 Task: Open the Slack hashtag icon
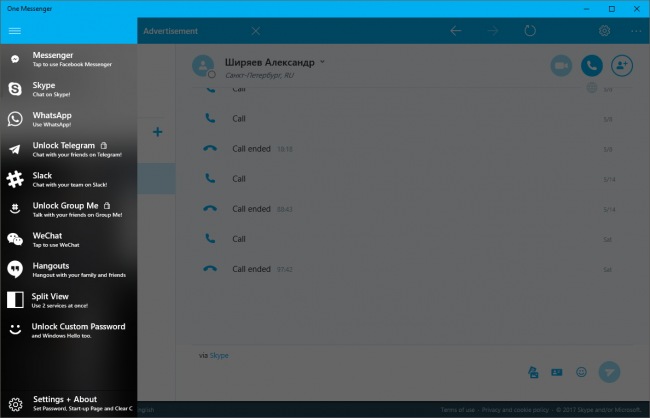point(15,179)
